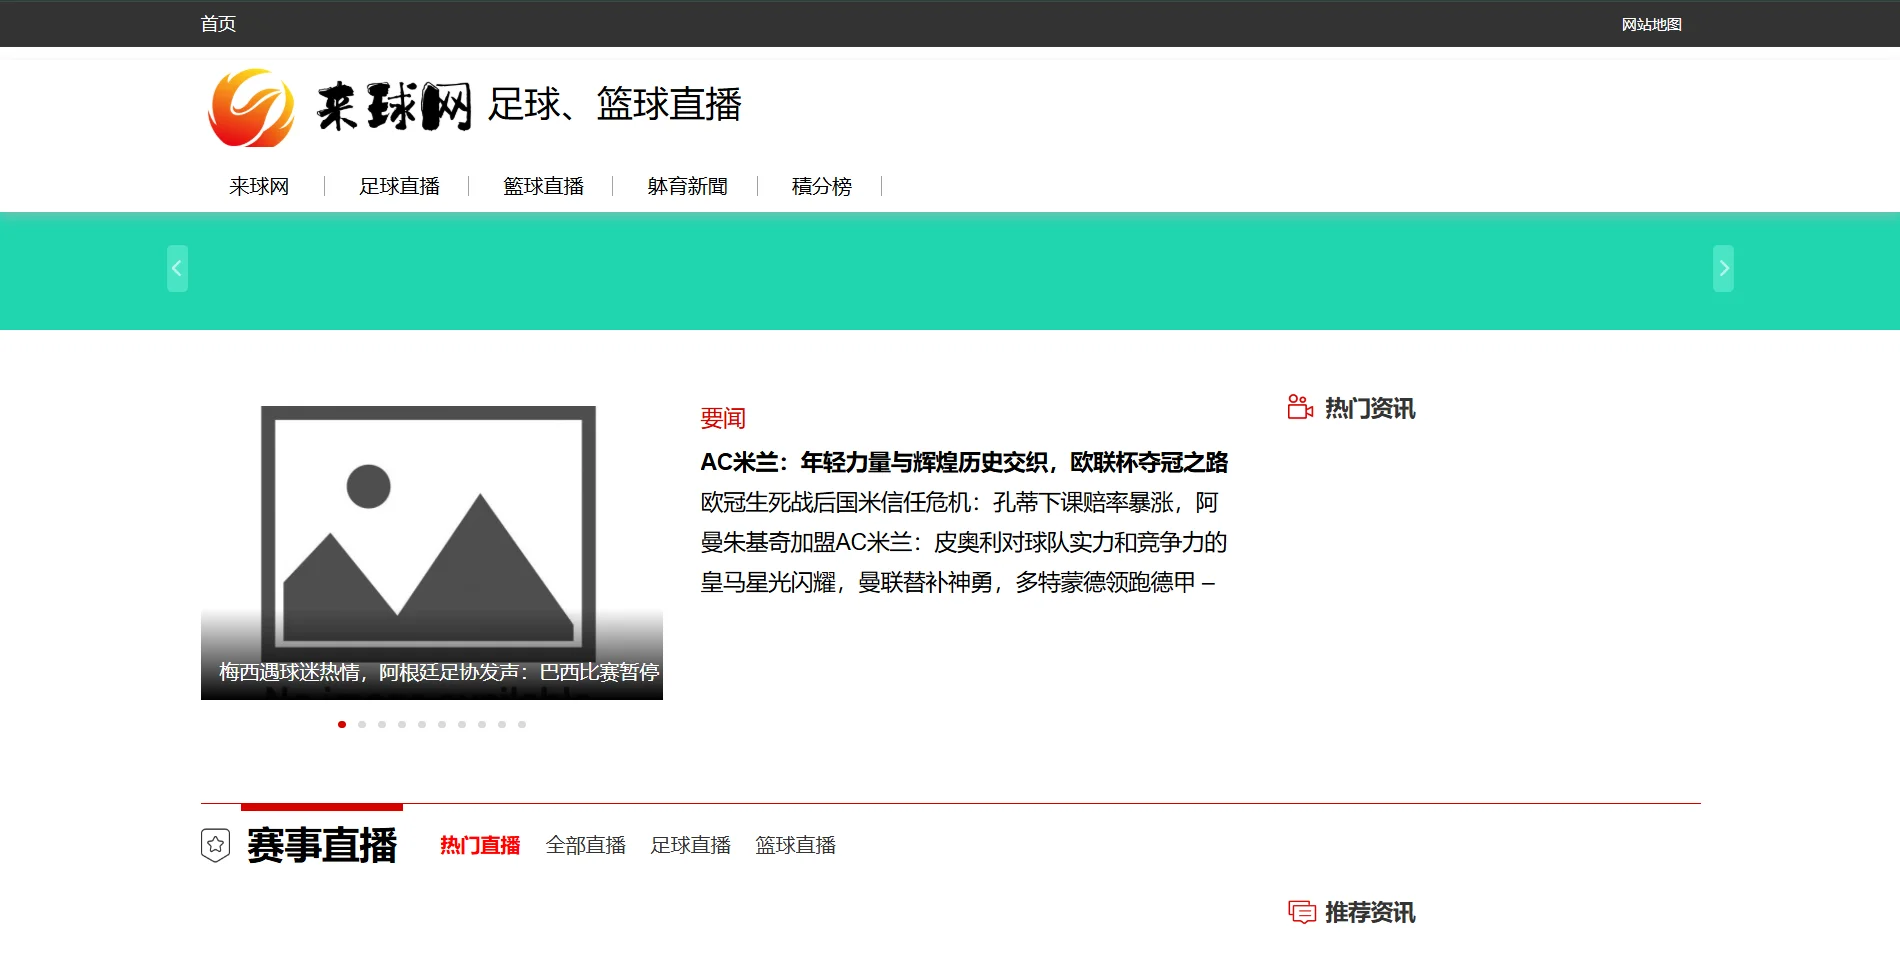This screenshot has height=971, width=1900.
Task: Select the last slideshow pagination dot
Action: pos(522,724)
